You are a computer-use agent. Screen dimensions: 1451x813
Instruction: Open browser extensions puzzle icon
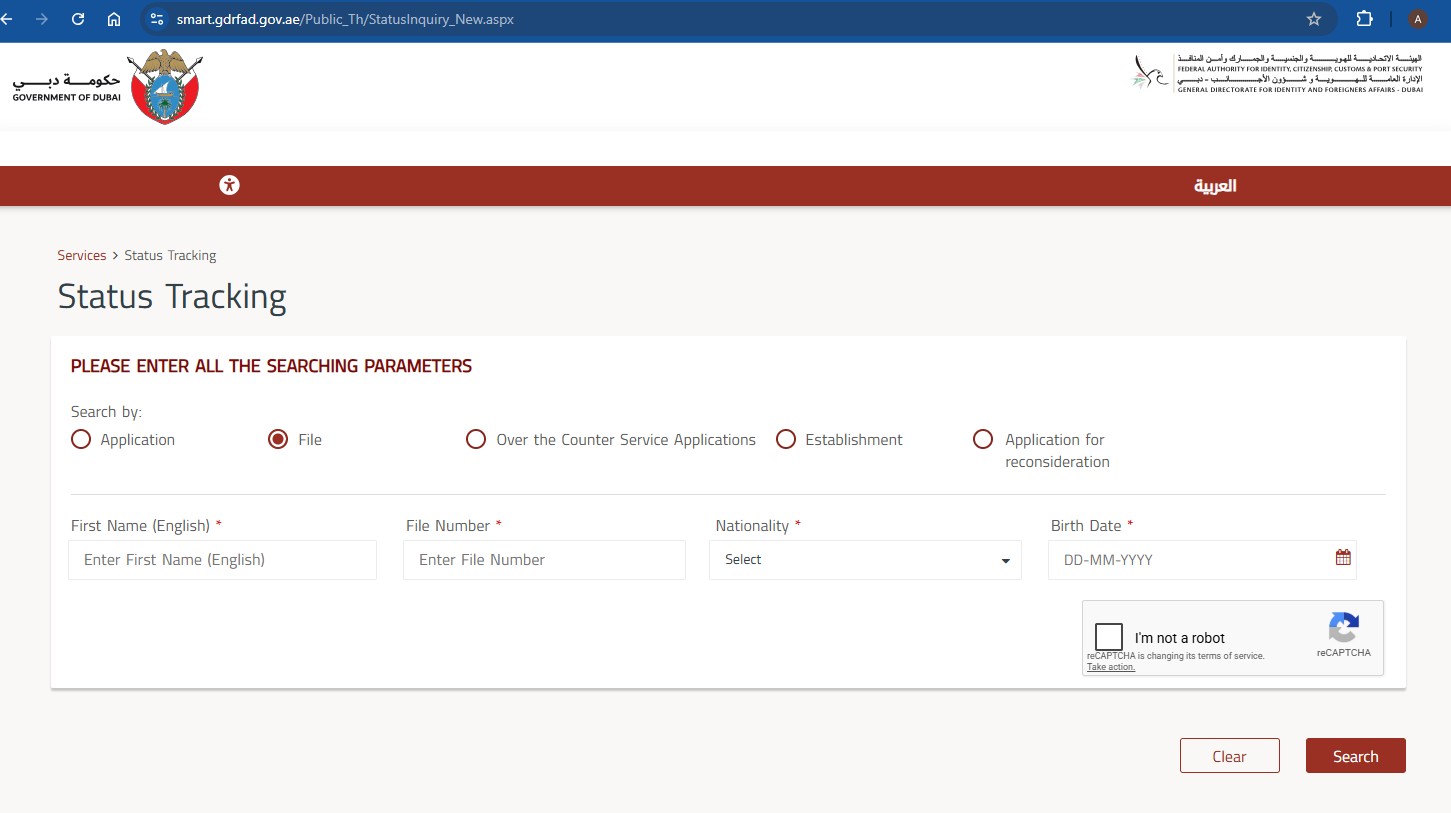(x=1364, y=19)
